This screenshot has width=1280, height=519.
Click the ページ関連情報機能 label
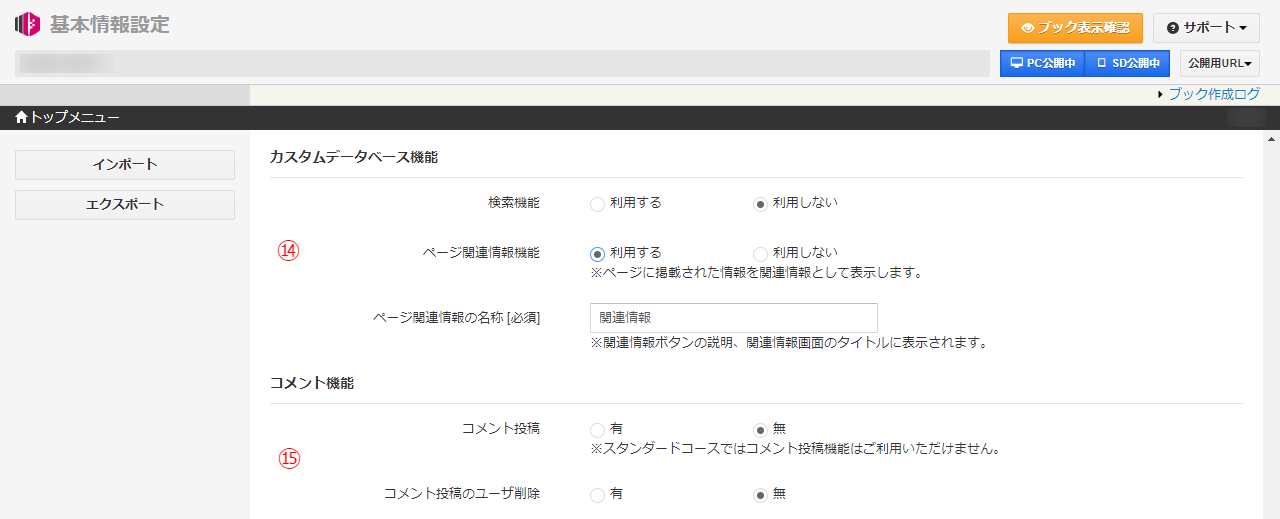tap(481, 253)
